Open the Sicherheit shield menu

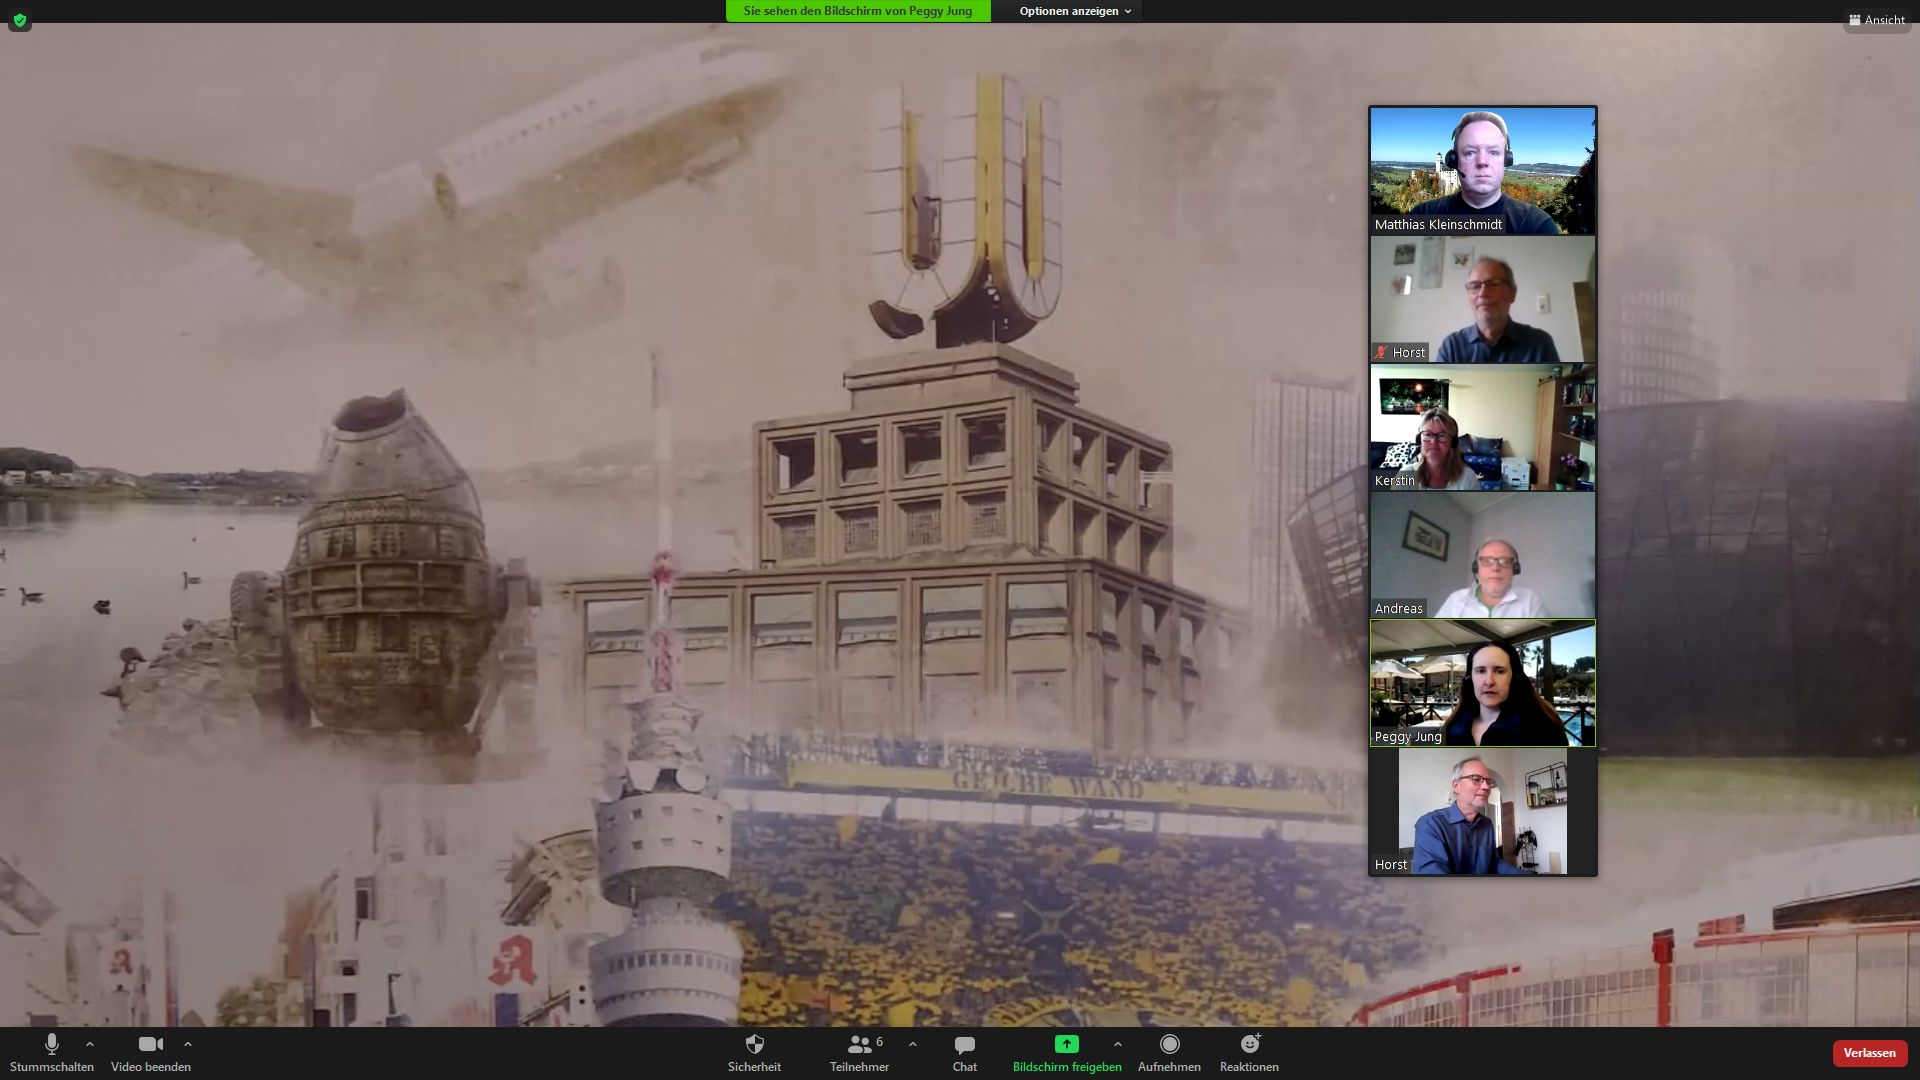754,1045
